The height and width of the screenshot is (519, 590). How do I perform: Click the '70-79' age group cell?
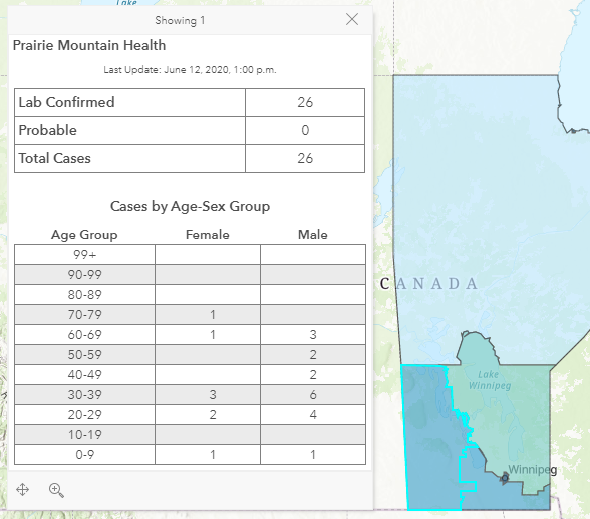tap(85, 315)
